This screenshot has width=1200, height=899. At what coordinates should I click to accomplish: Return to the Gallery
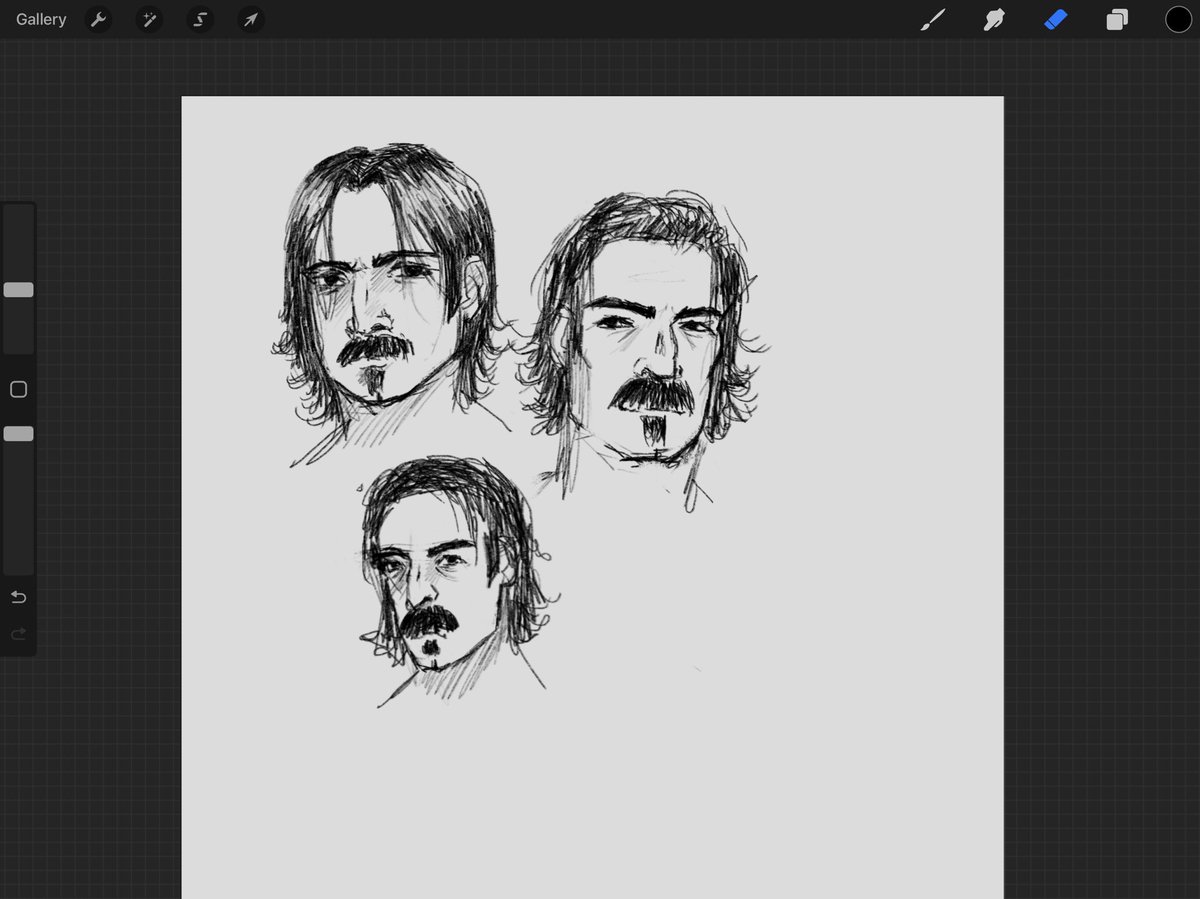tap(41, 19)
